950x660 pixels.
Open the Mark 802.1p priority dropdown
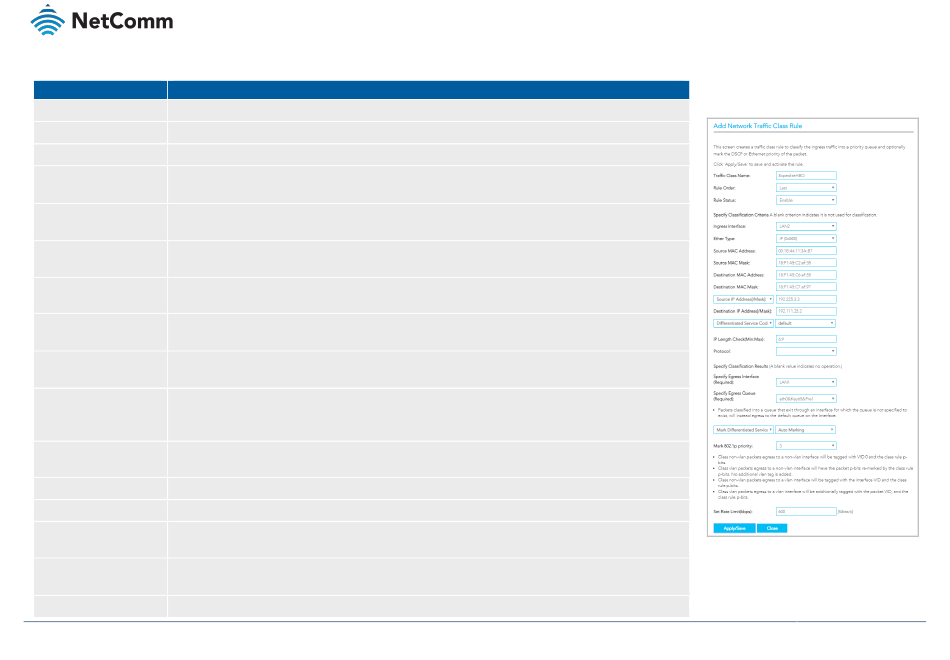click(805, 445)
